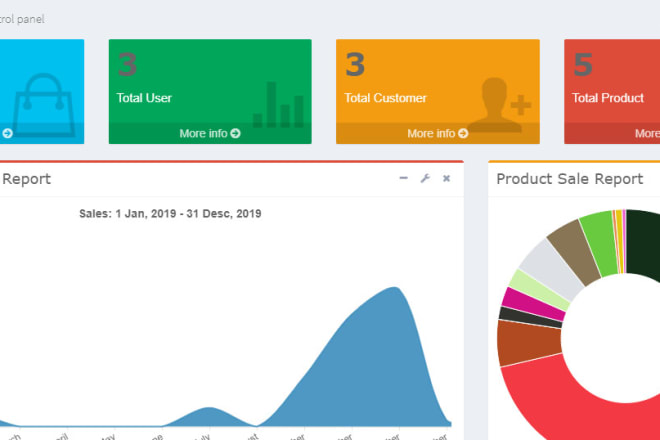660x440 pixels.
Task: Select the tan-brown donut chart segment
Action: pyautogui.click(x=575, y=253)
